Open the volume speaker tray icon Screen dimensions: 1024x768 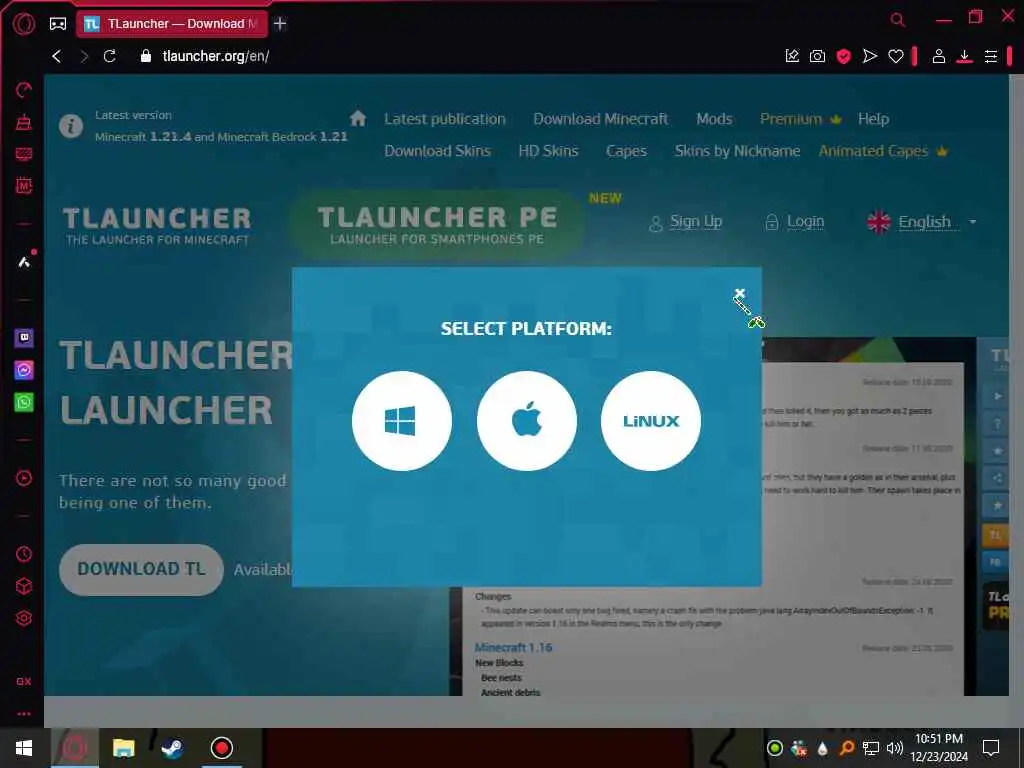[x=895, y=748]
